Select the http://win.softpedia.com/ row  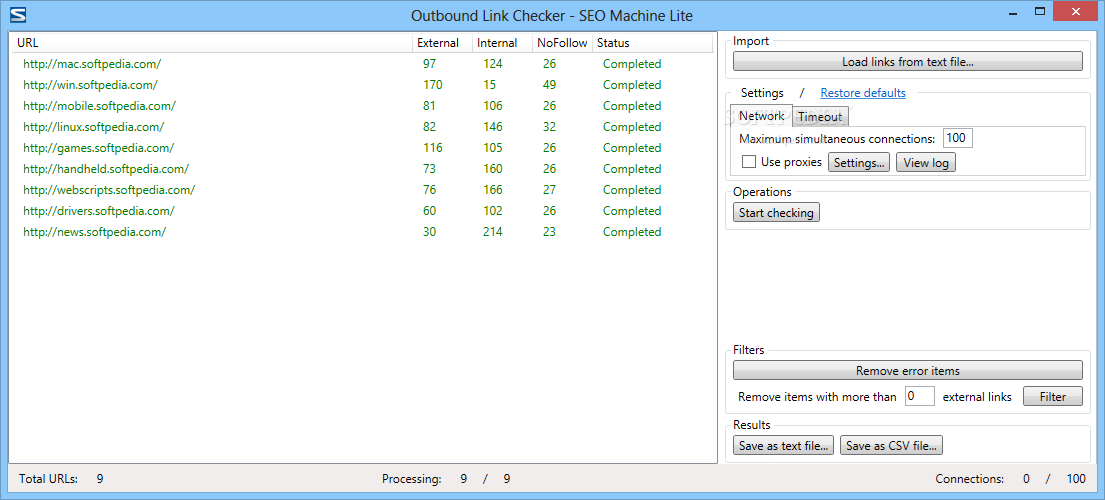(x=363, y=85)
